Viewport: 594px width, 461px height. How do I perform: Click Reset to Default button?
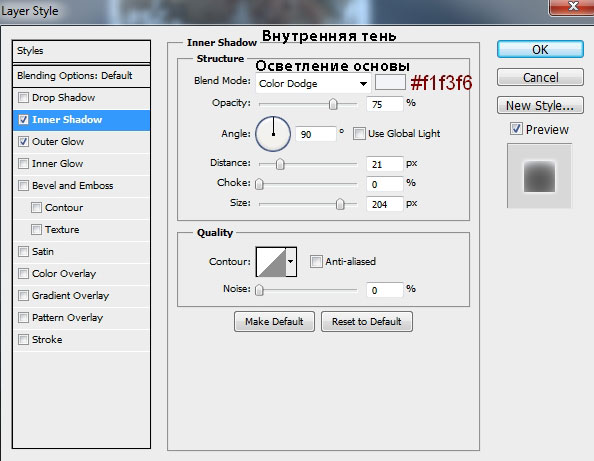[x=367, y=322]
